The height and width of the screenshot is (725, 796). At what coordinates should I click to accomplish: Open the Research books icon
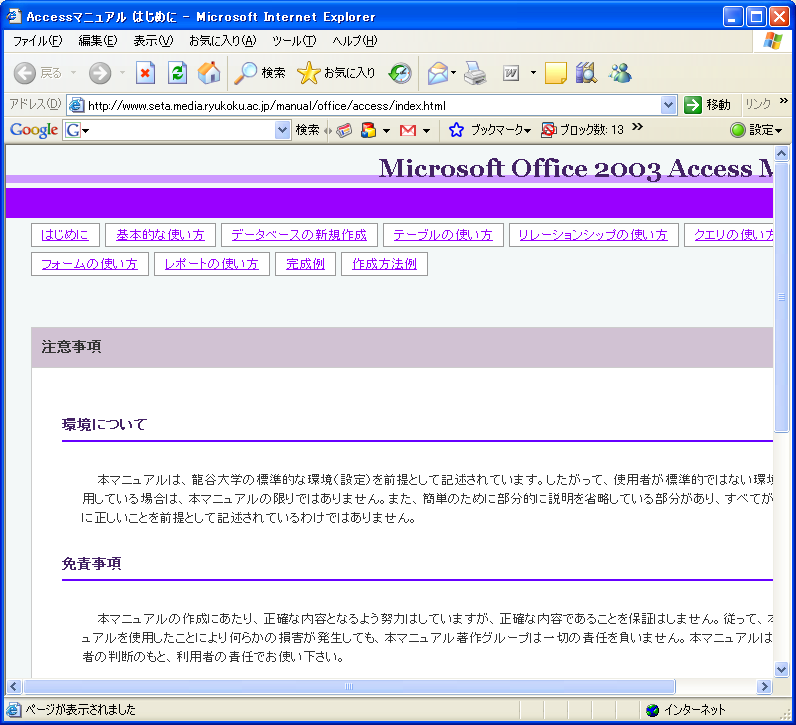pos(586,74)
